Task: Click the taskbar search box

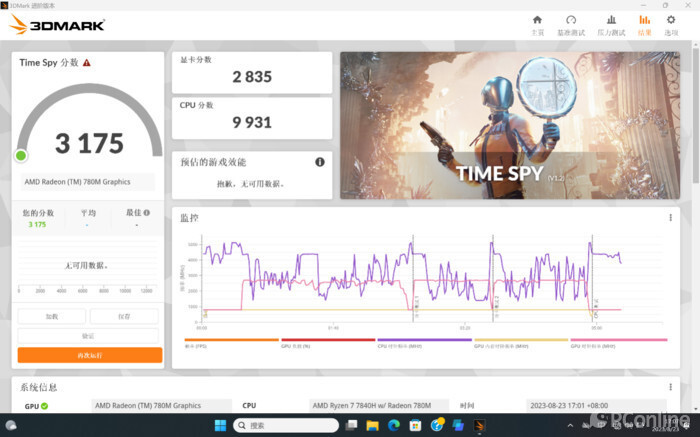Action: tap(286, 425)
